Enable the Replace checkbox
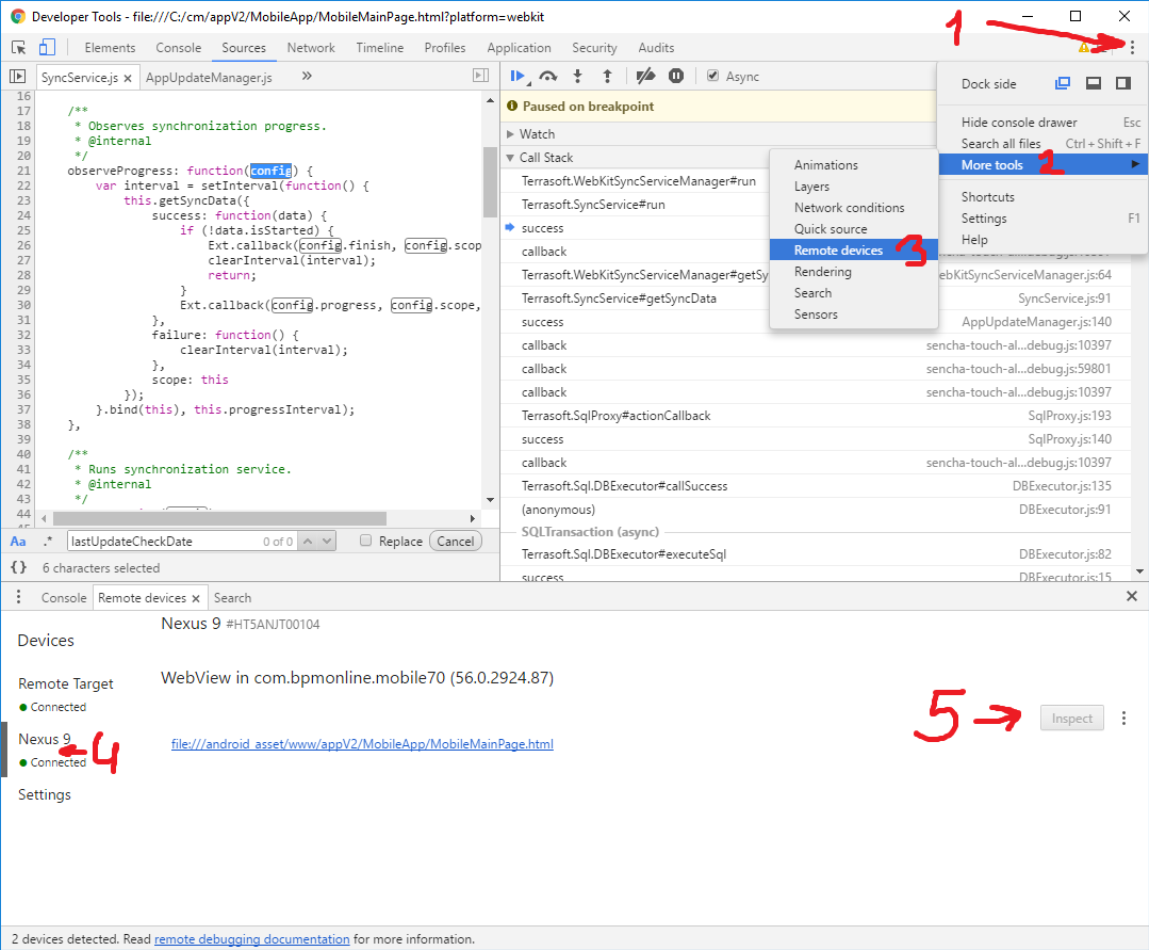1150x951 pixels. 365,540
